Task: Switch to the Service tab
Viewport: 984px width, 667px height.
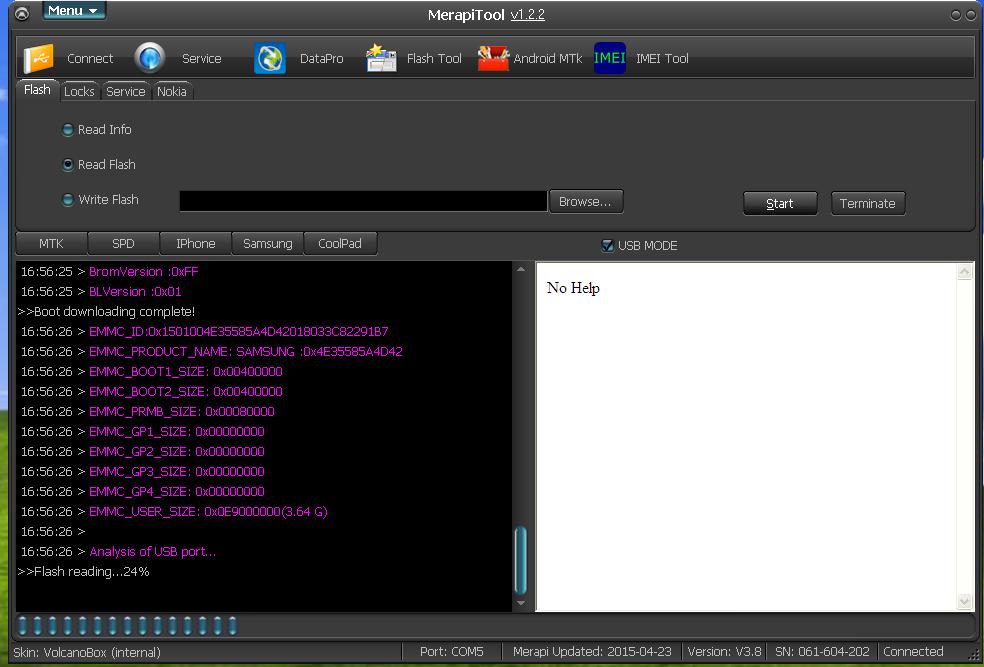Action: pyautogui.click(x=126, y=92)
